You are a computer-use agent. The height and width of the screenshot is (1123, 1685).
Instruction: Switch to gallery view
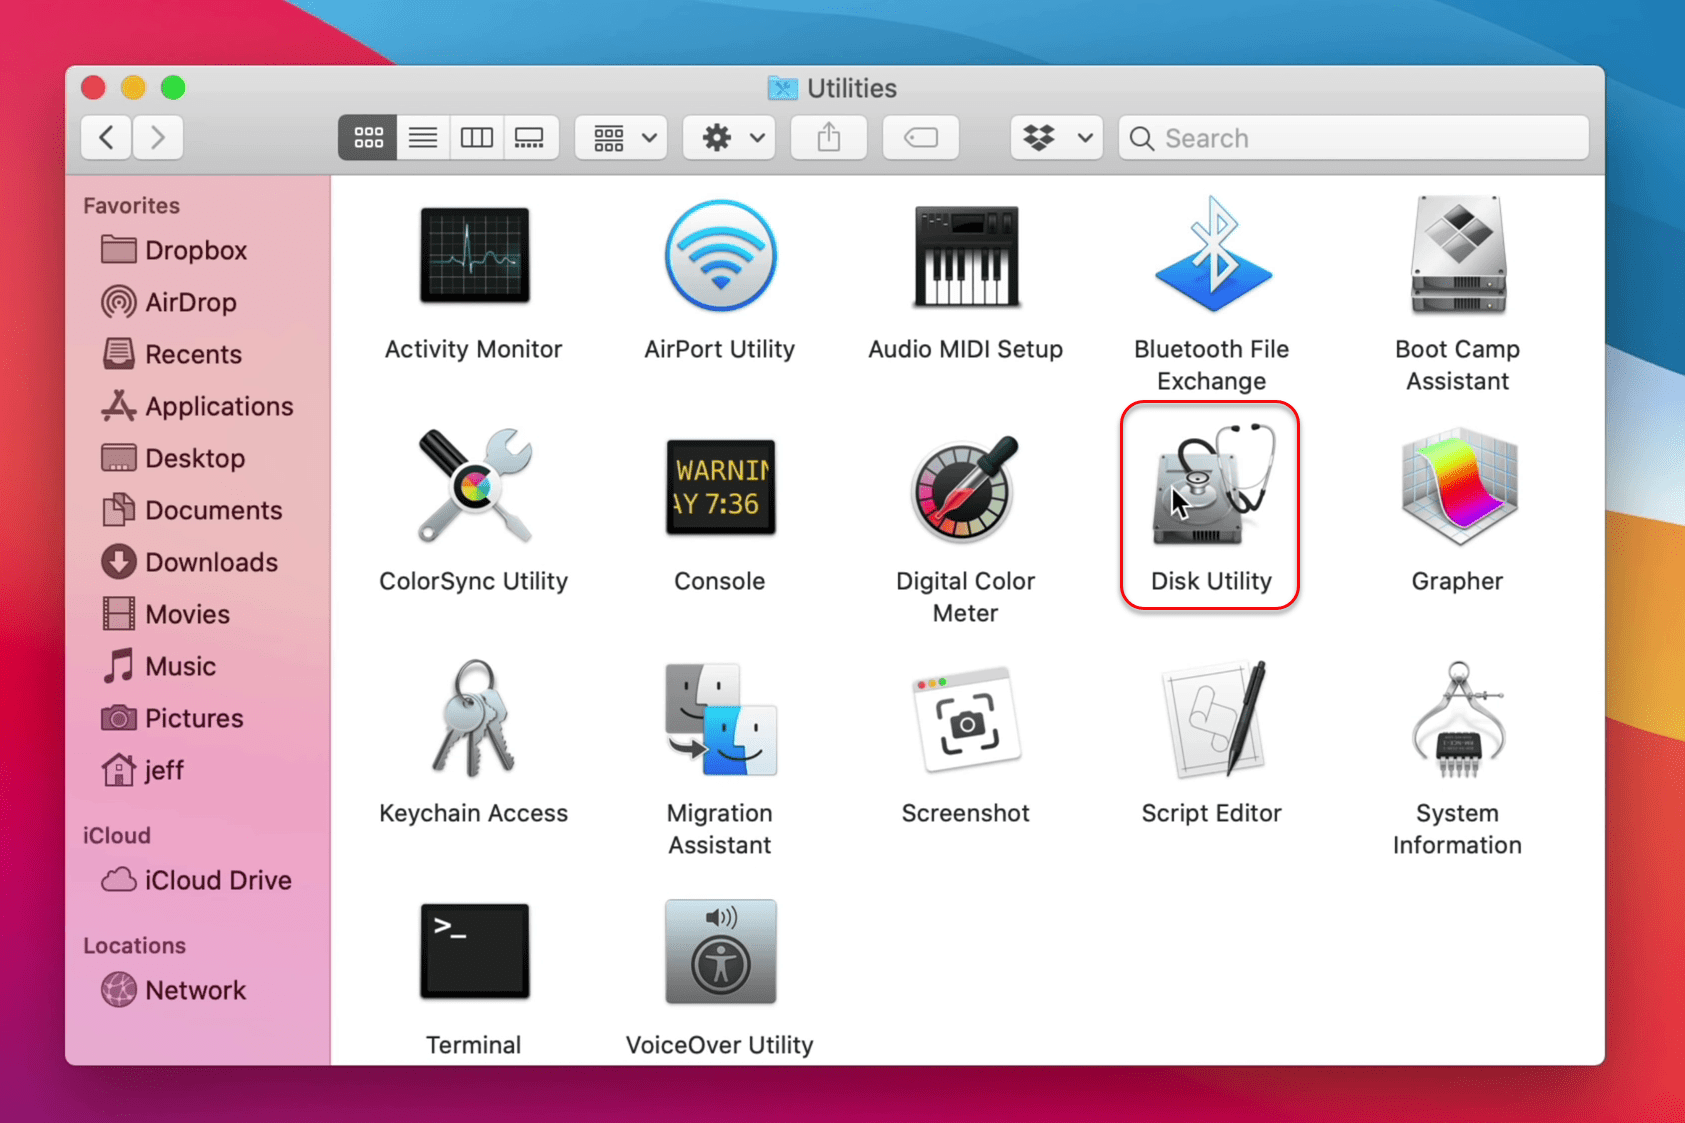[x=530, y=137]
